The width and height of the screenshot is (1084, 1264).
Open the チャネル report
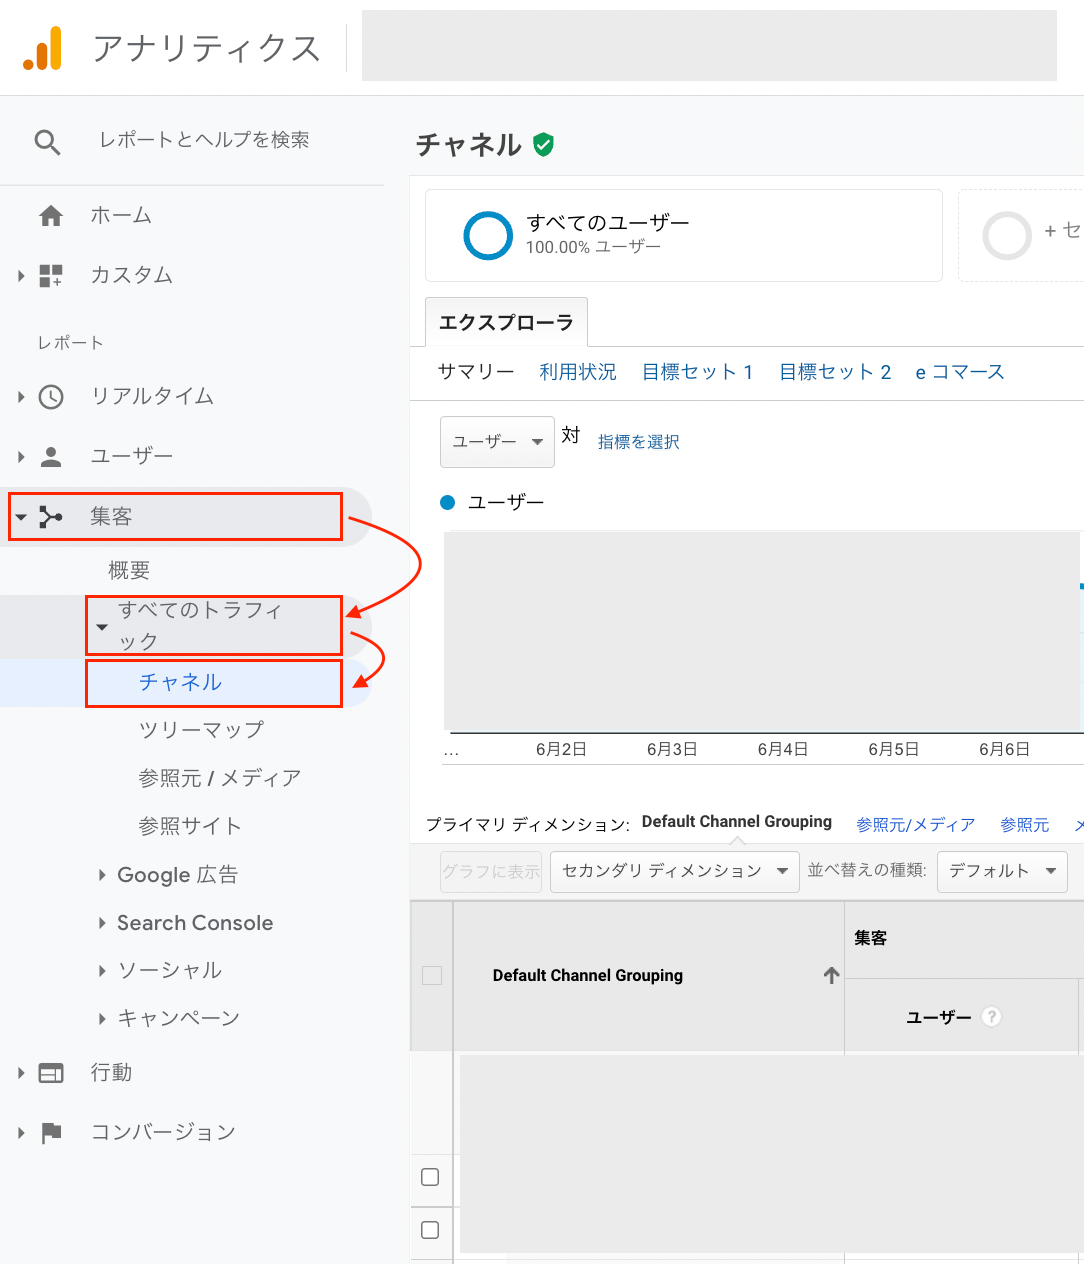click(x=180, y=682)
